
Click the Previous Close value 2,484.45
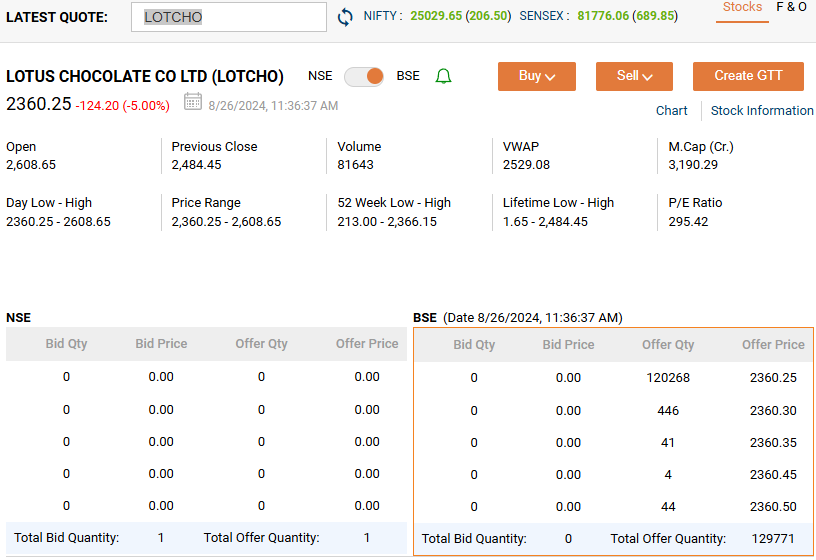point(196,165)
